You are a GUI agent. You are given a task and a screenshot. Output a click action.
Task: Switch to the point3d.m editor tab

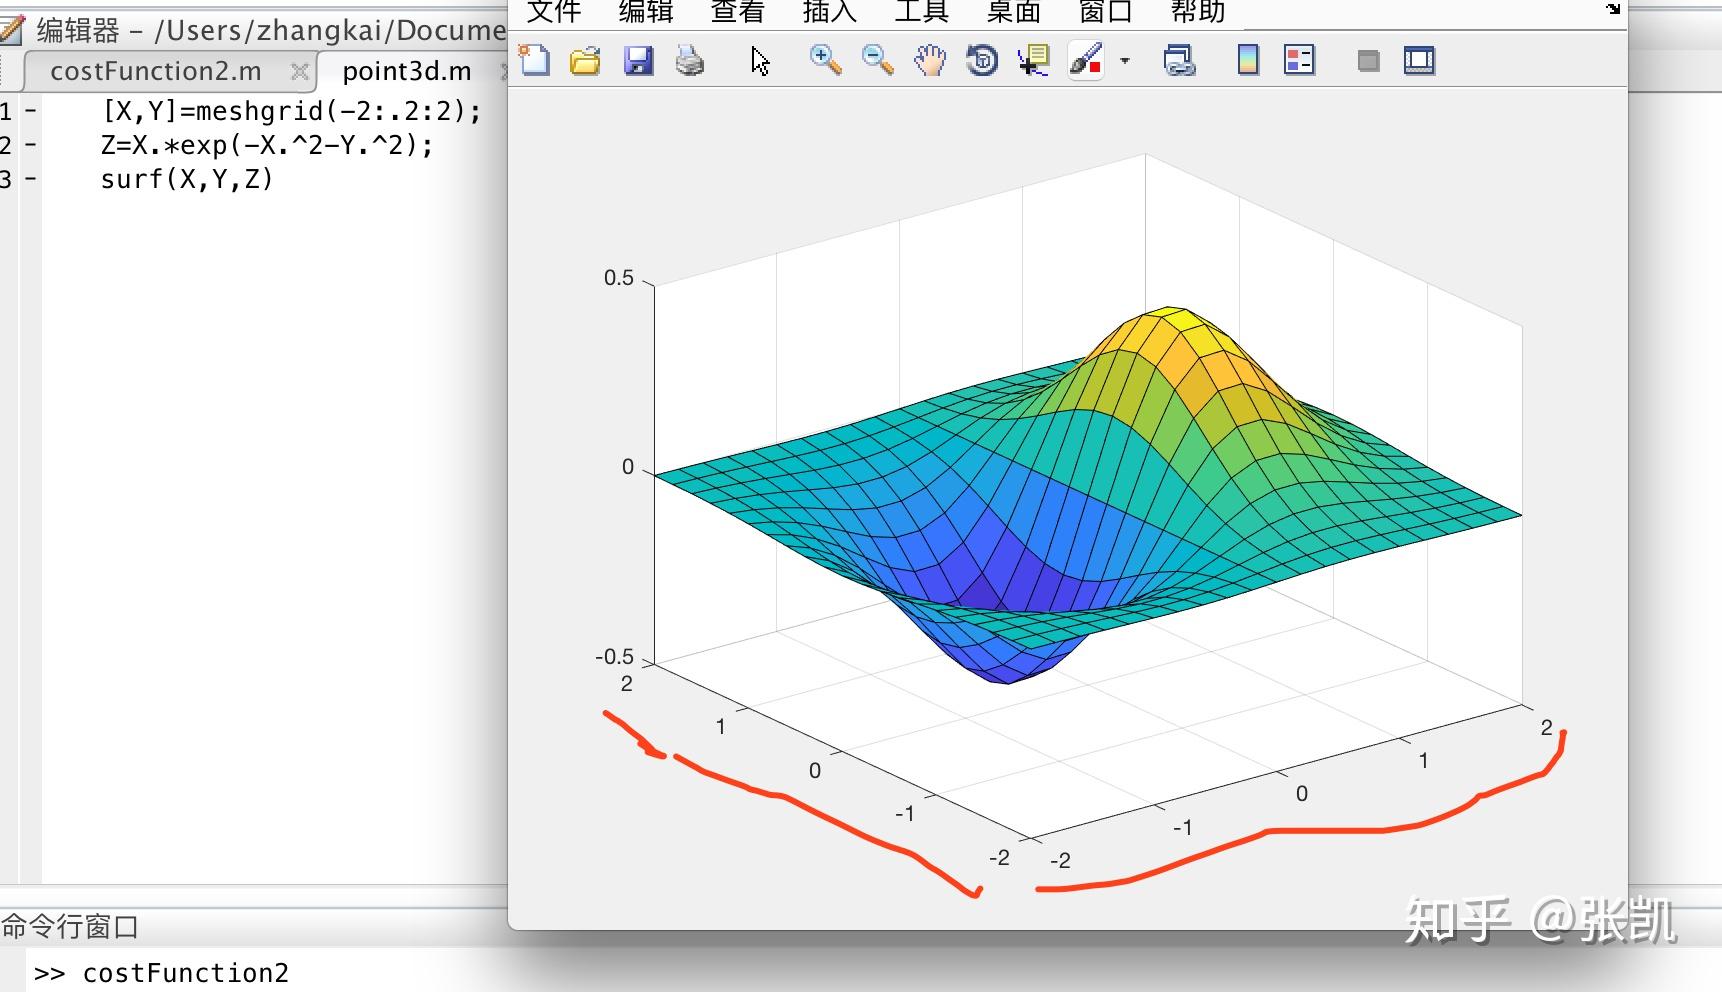406,70
